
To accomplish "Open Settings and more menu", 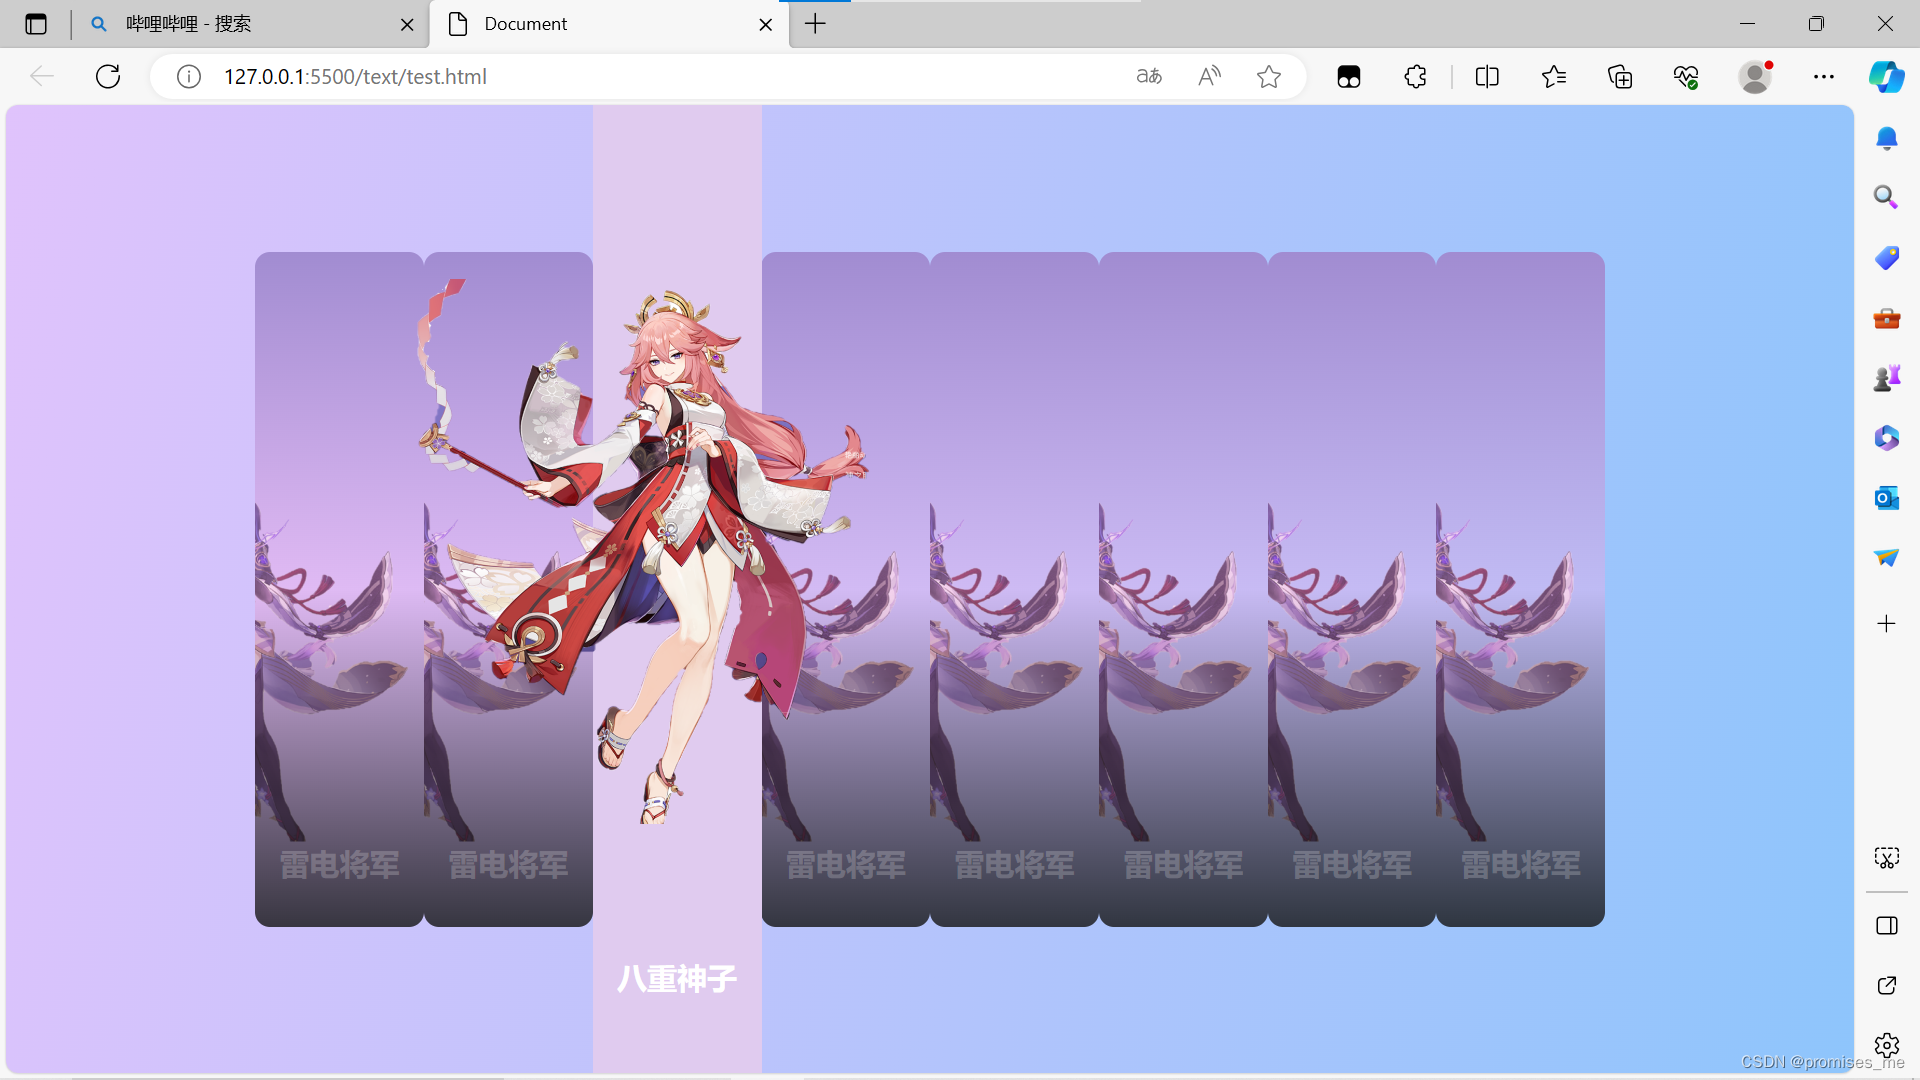I will pyautogui.click(x=1824, y=76).
